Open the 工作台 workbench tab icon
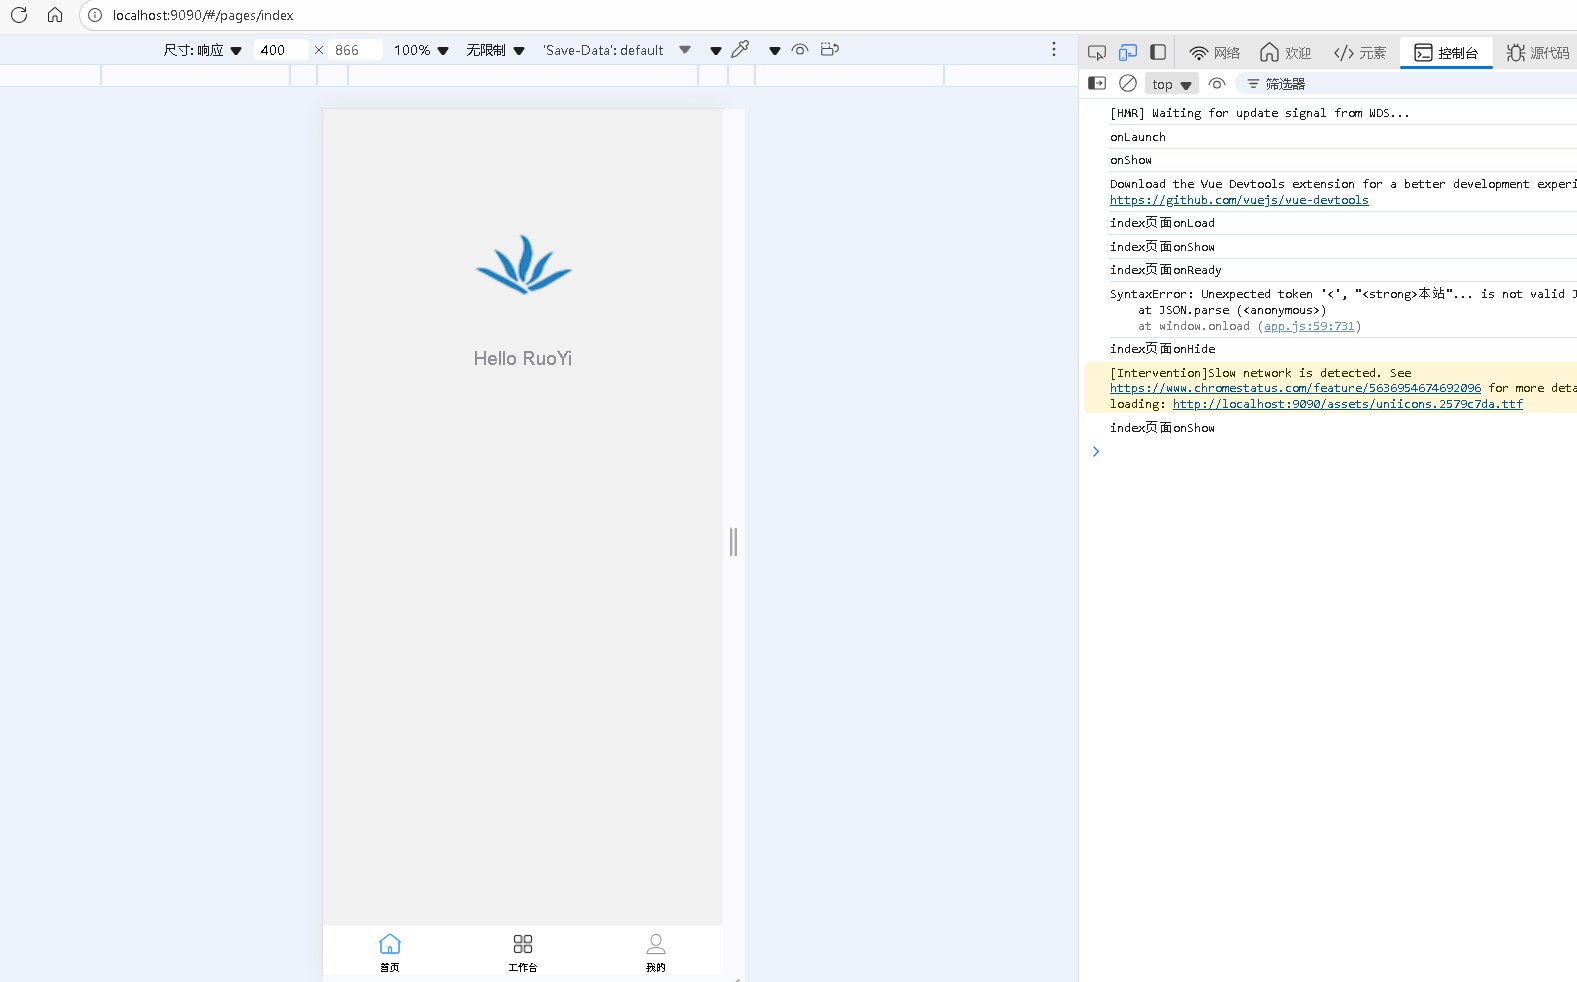This screenshot has width=1577, height=982. (x=523, y=951)
